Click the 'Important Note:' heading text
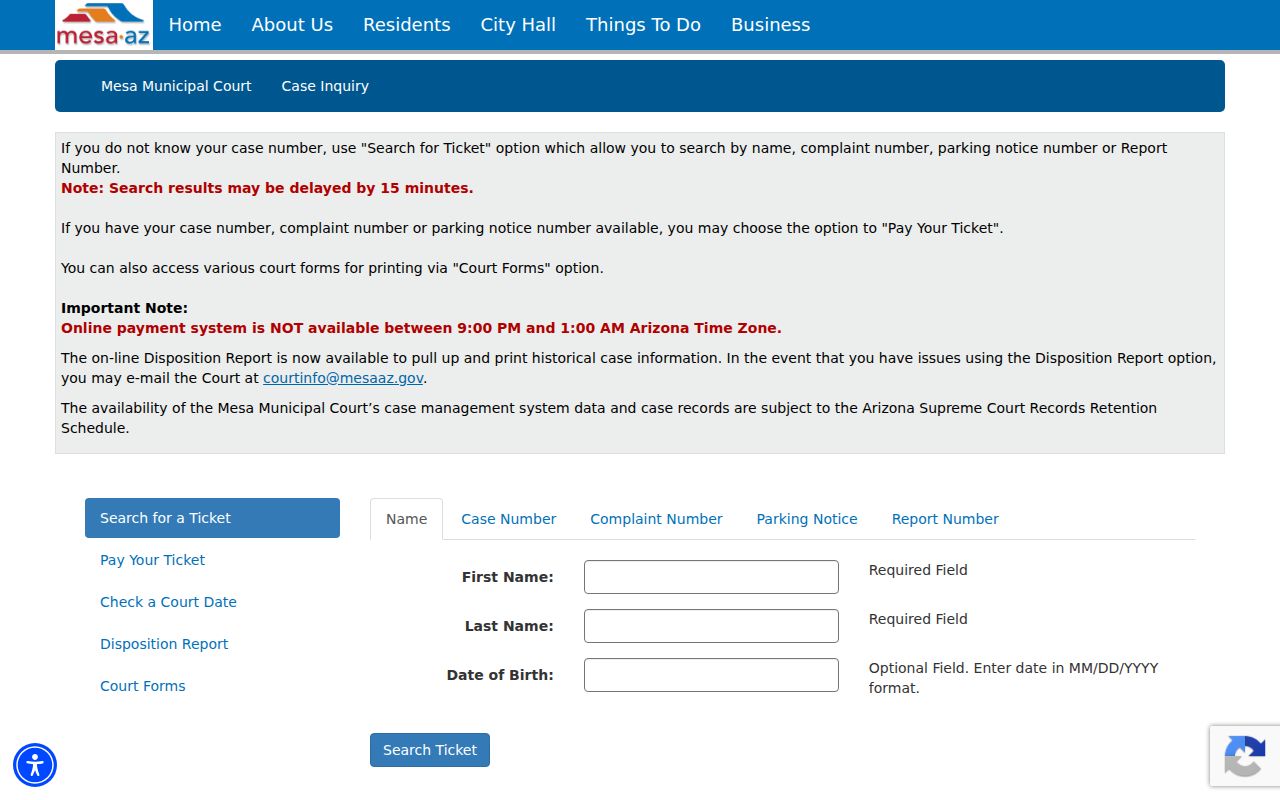 (124, 308)
